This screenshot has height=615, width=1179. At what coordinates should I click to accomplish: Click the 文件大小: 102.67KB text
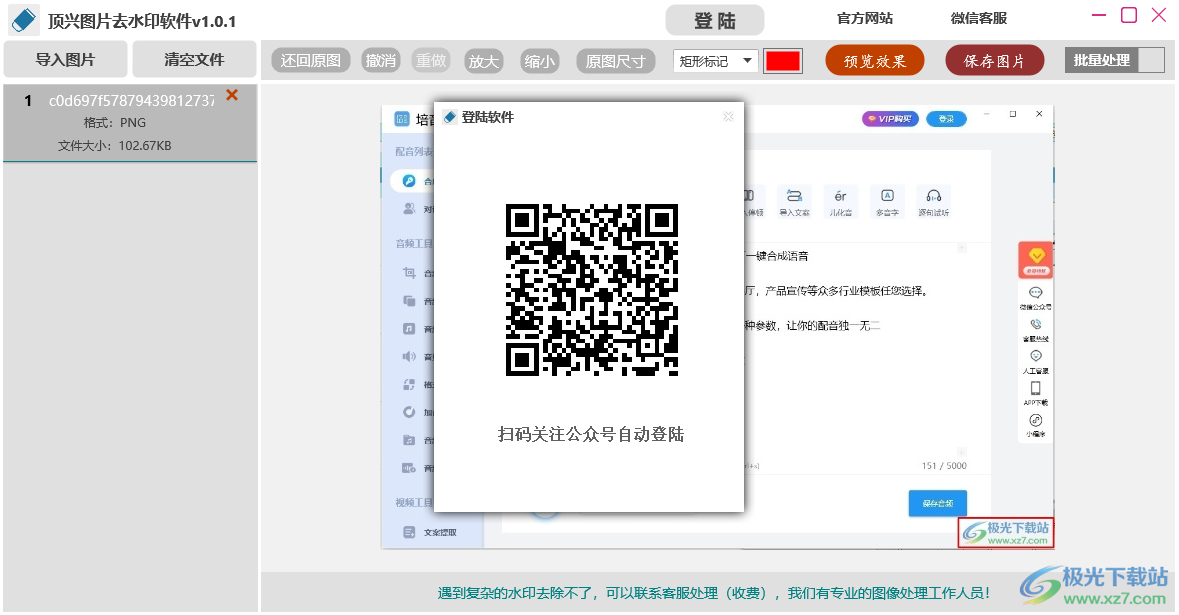click(x=114, y=146)
